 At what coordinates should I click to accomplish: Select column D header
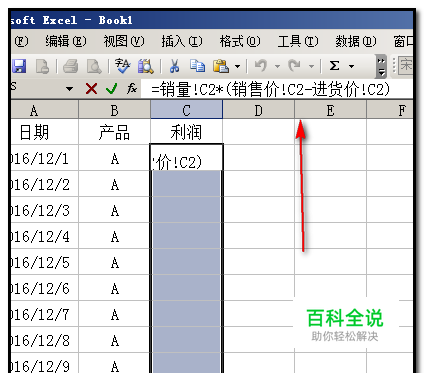(258, 110)
